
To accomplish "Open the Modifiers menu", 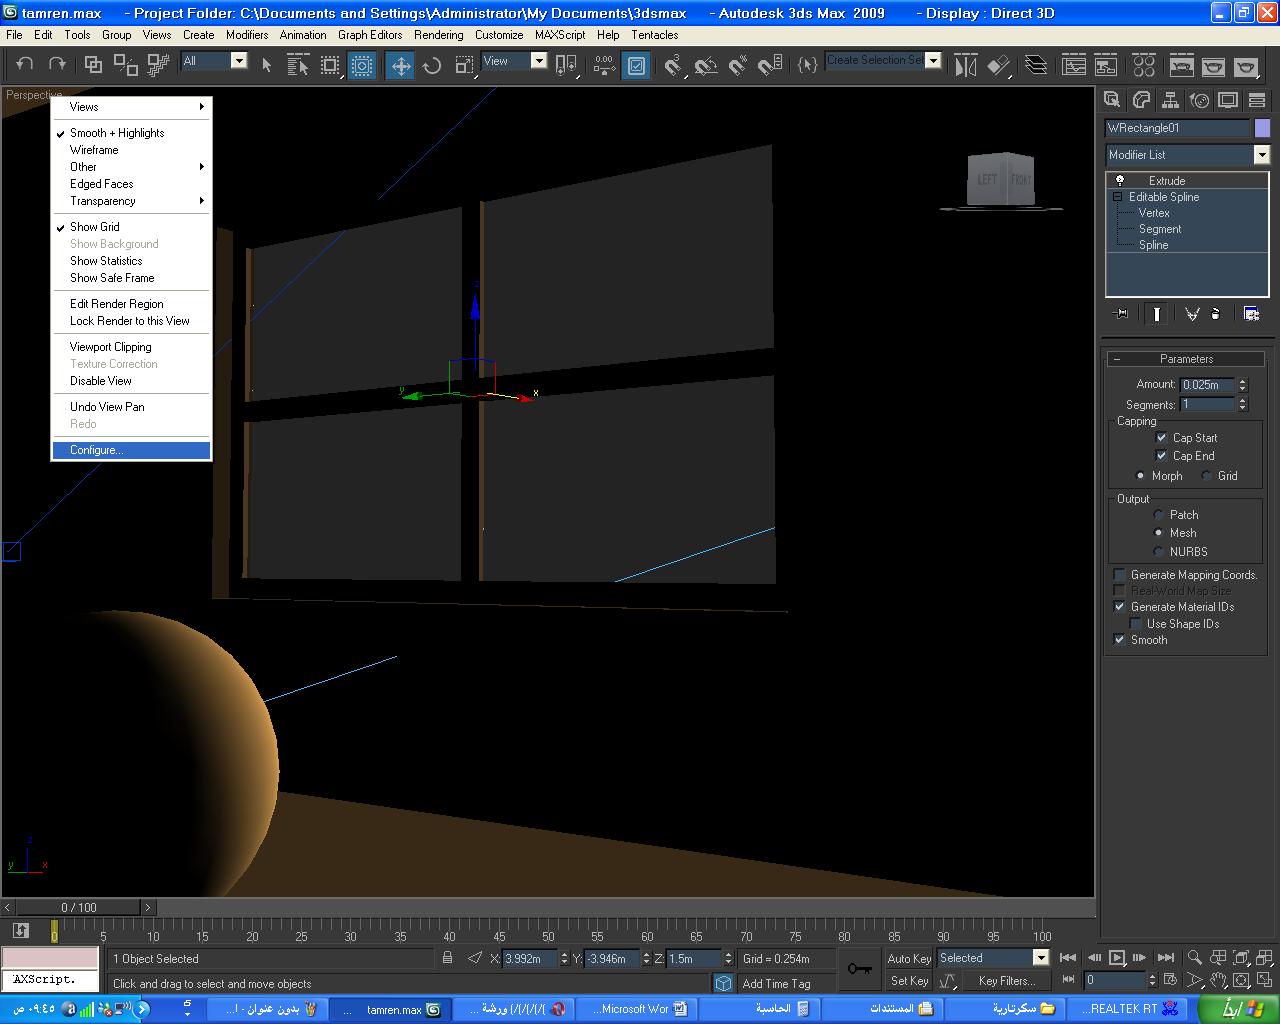I will coord(247,34).
